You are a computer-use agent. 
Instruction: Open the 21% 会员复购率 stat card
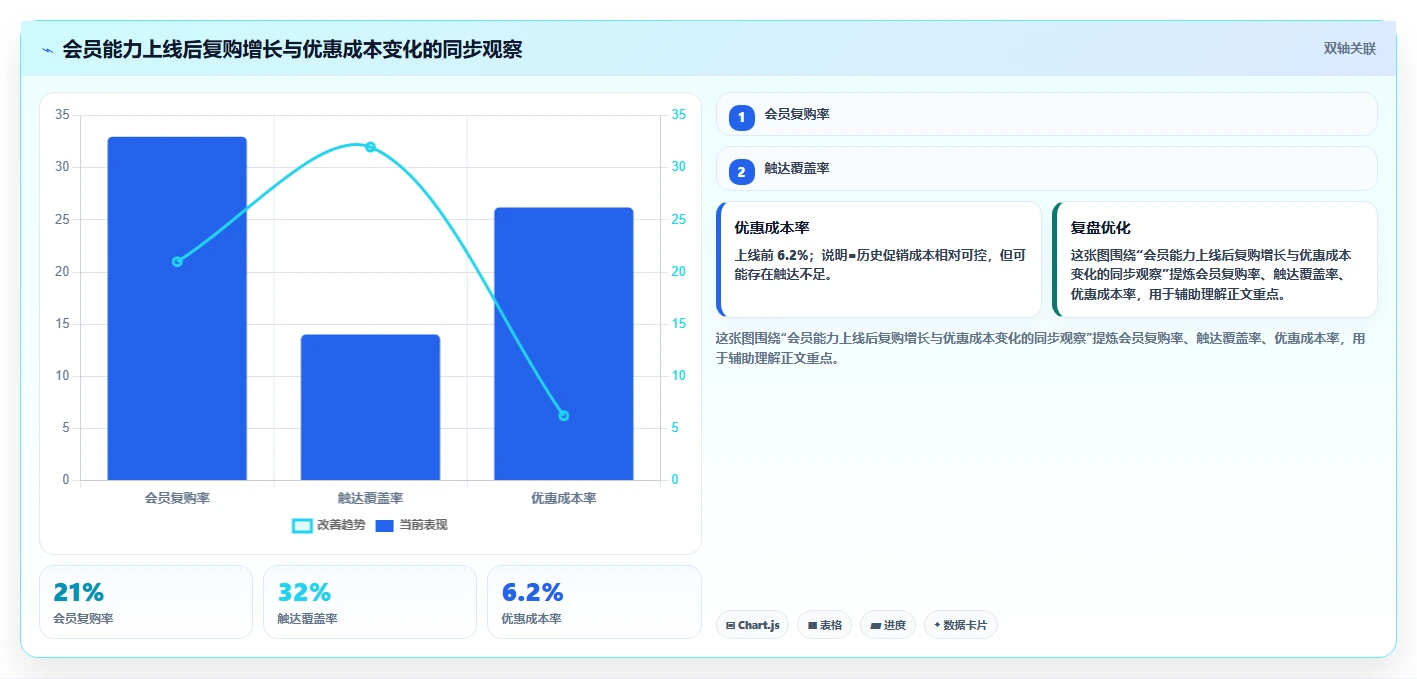(146, 602)
